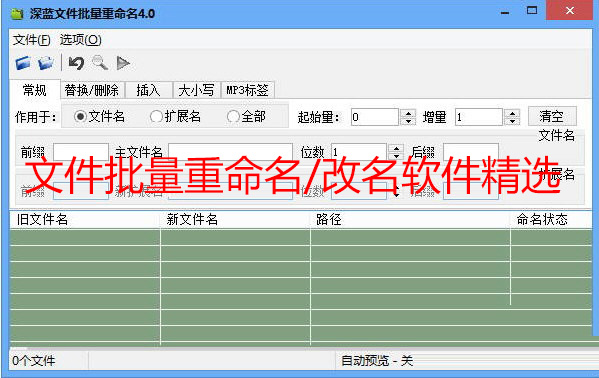Click the 增量 input field

[479, 117]
